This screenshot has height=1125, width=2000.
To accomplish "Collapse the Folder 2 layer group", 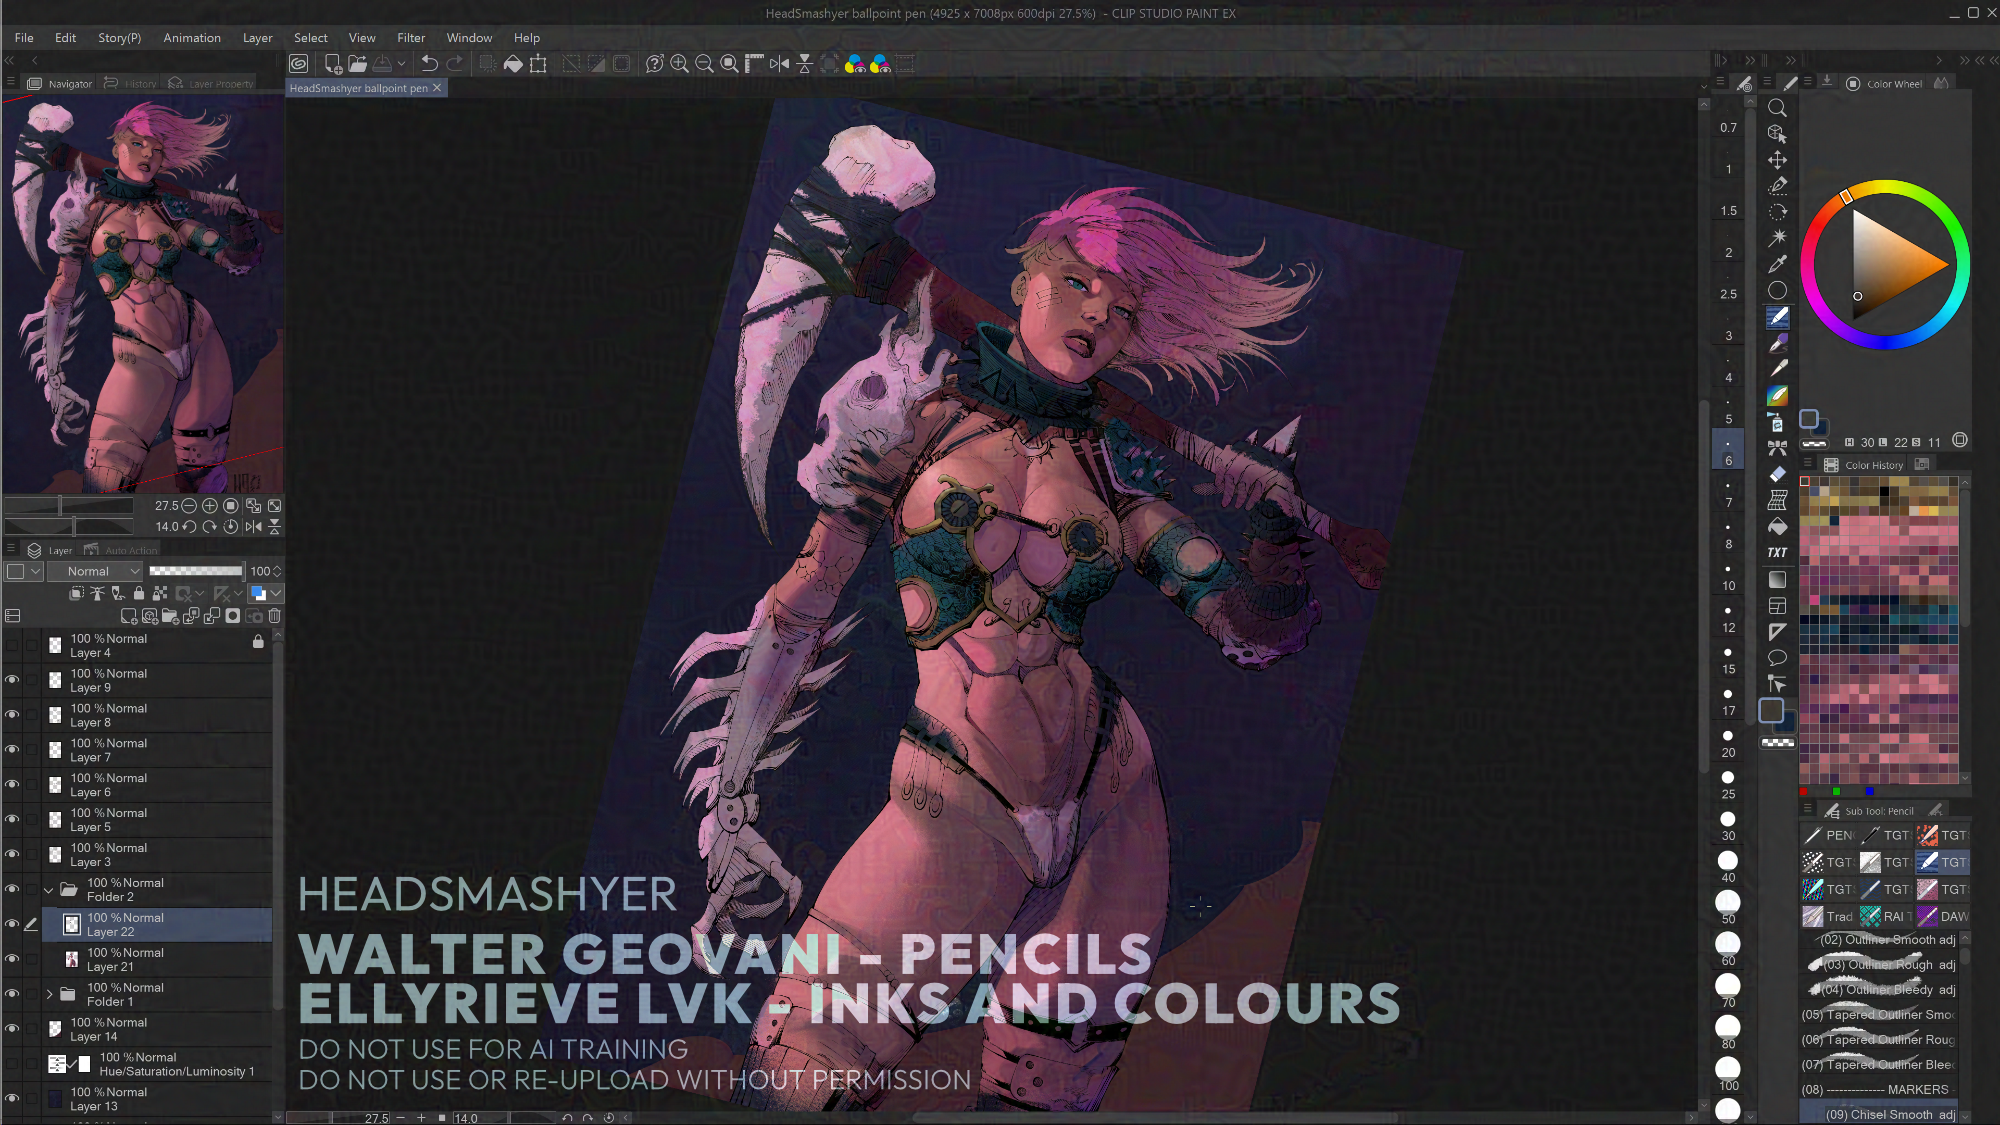I will pyautogui.click(x=49, y=889).
